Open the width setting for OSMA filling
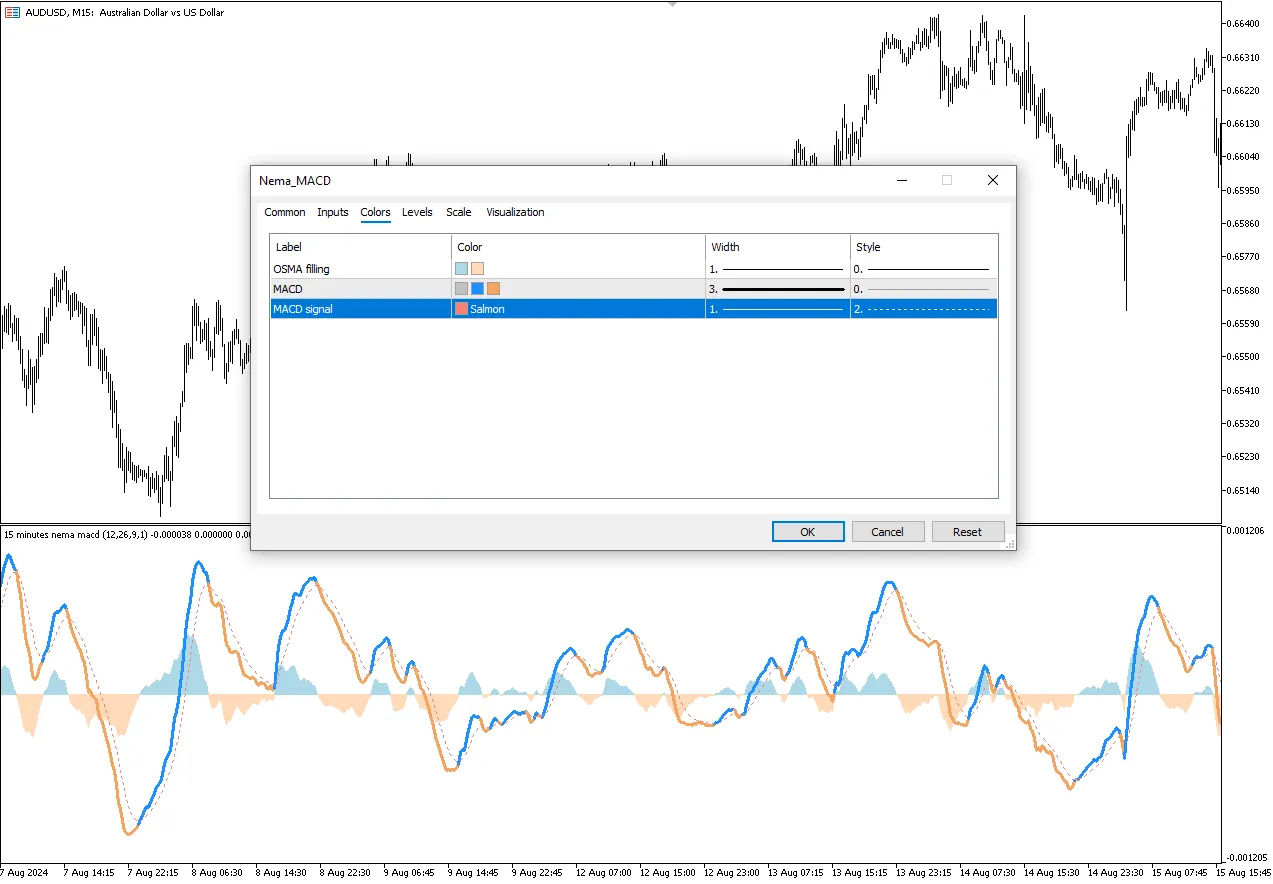Screen dimensions: 1273x884 tap(777, 269)
